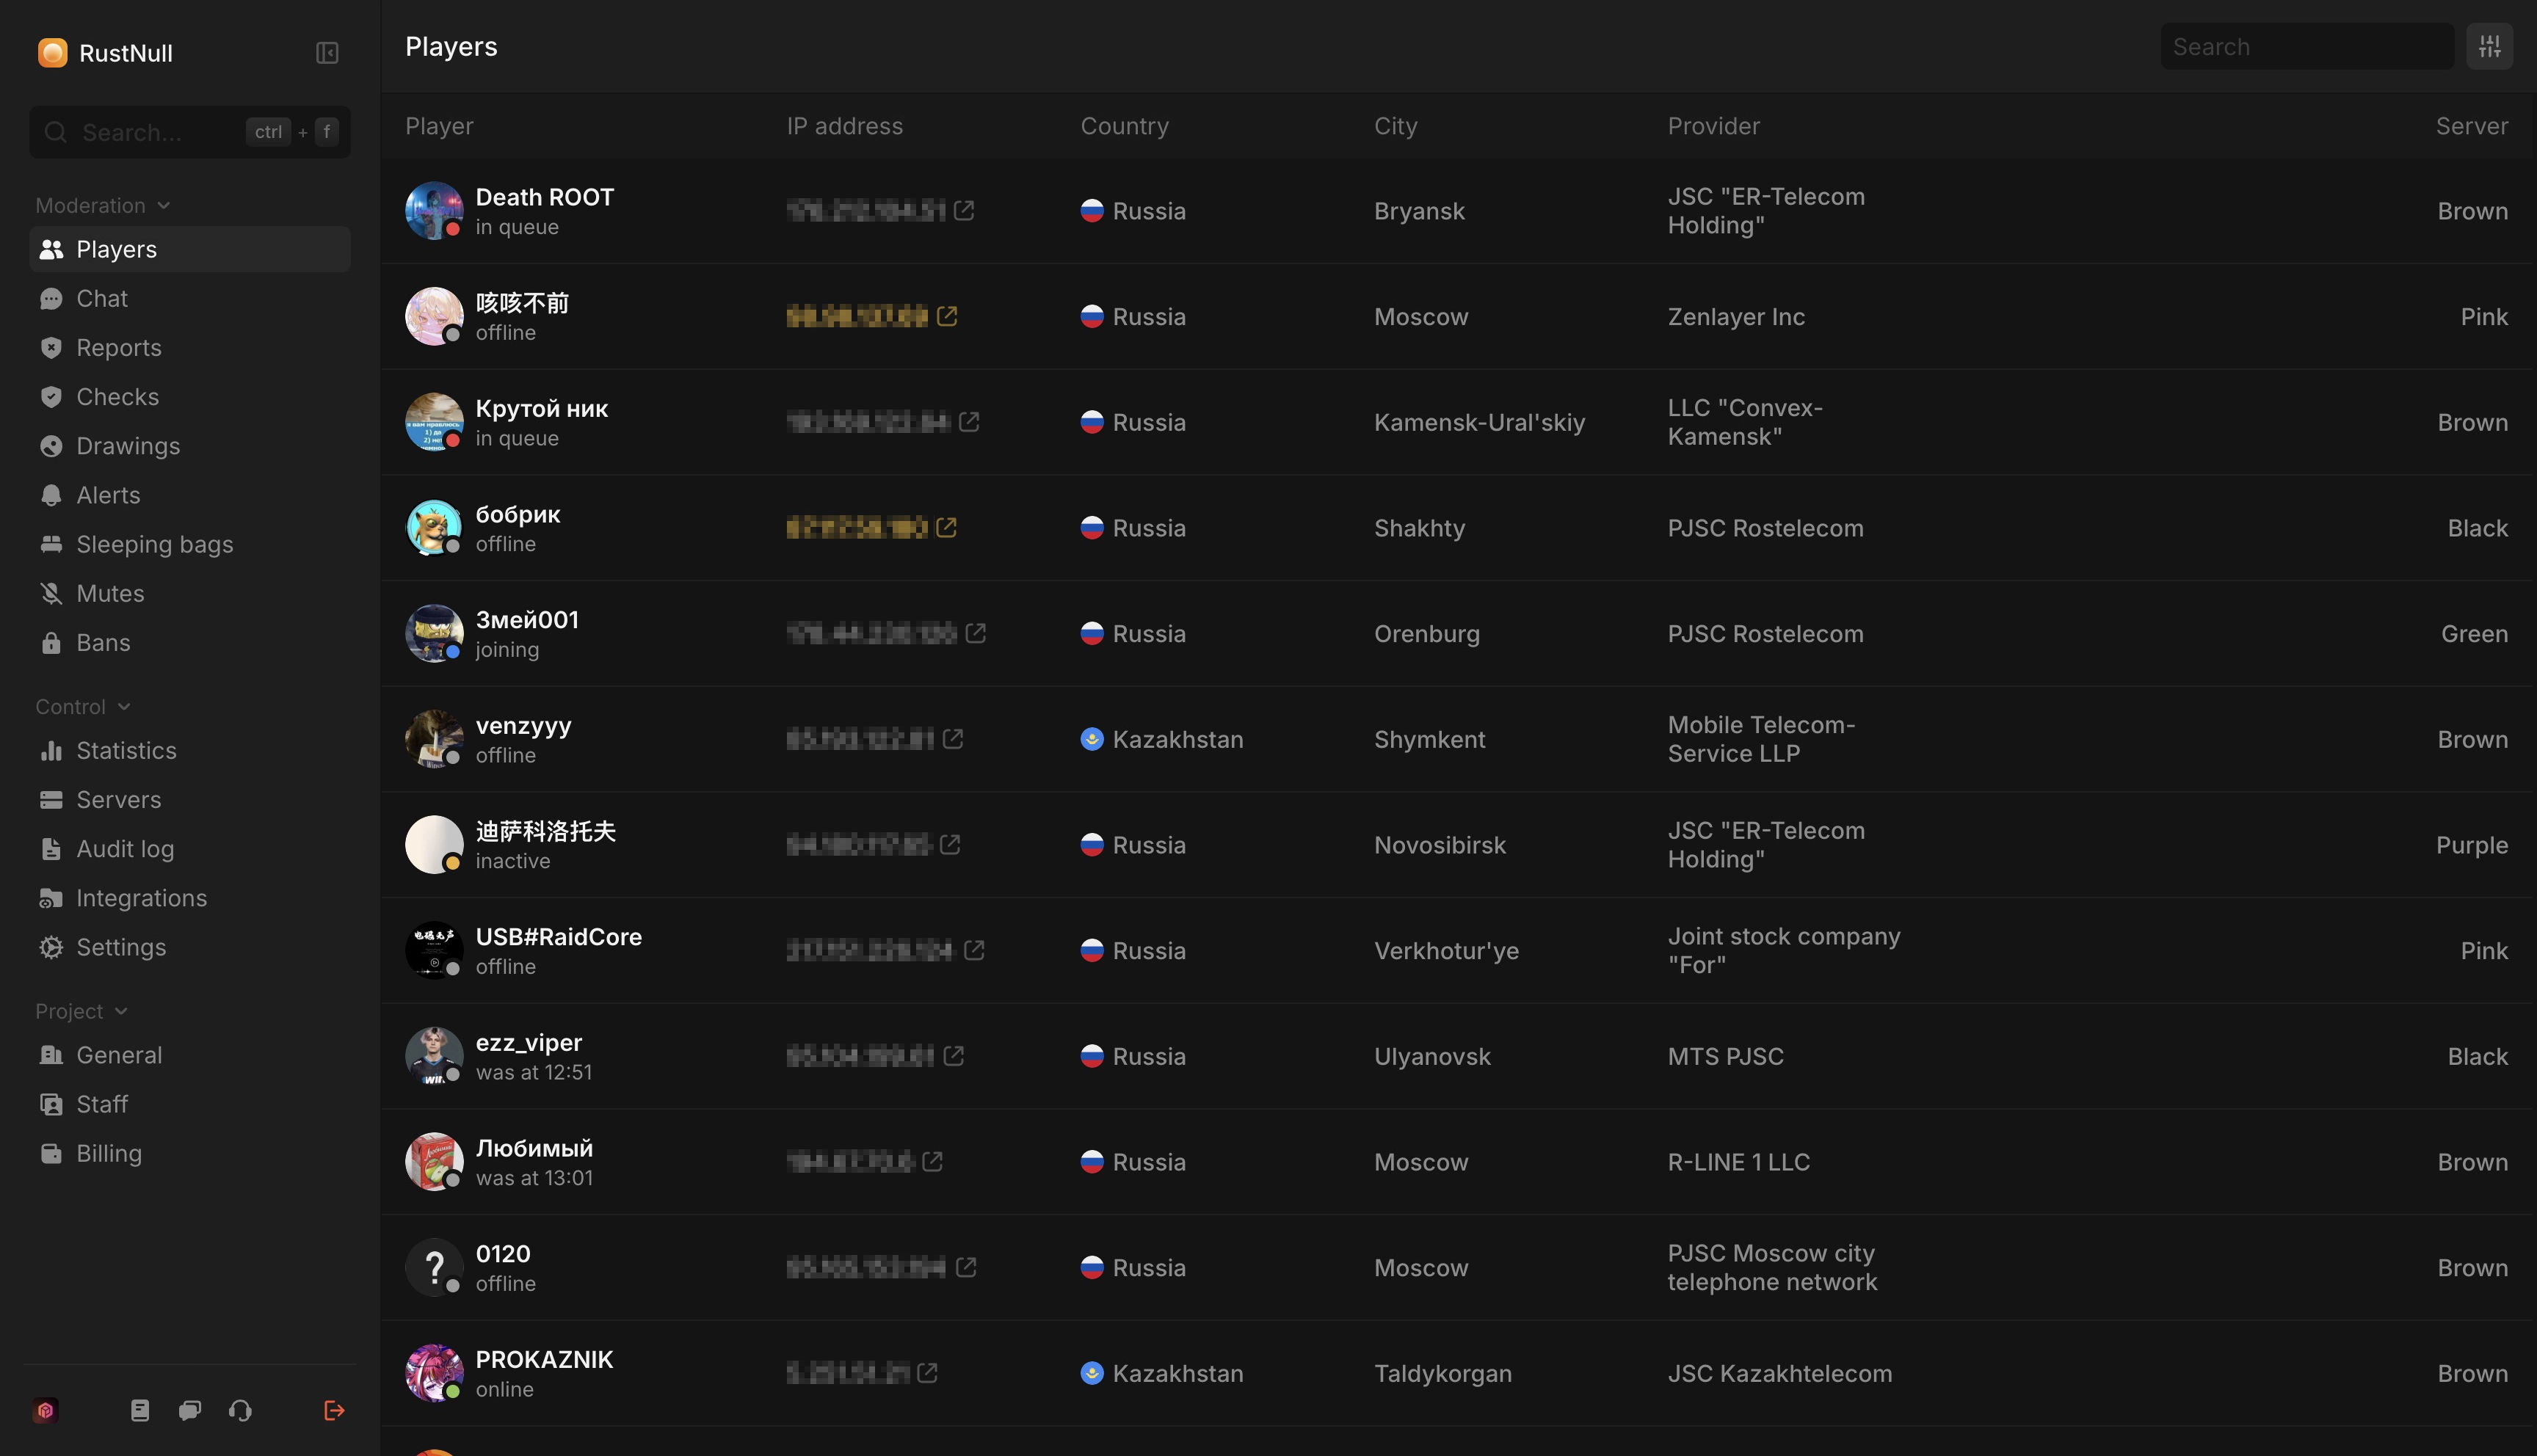Open the Sleeping bags section
Image resolution: width=2537 pixels, height=1456 pixels.
tap(154, 544)
